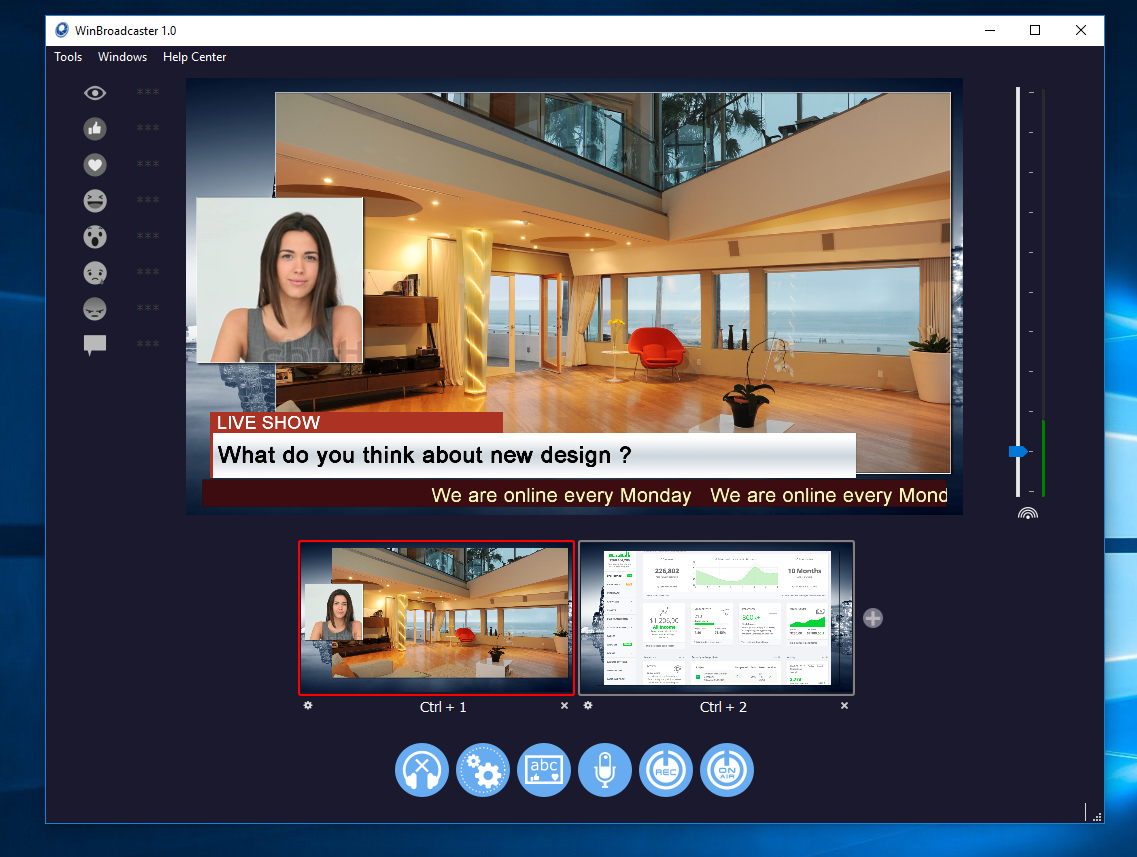Click the surprised wow face icon
The image size is (1137, 857).
coord(95,237)
